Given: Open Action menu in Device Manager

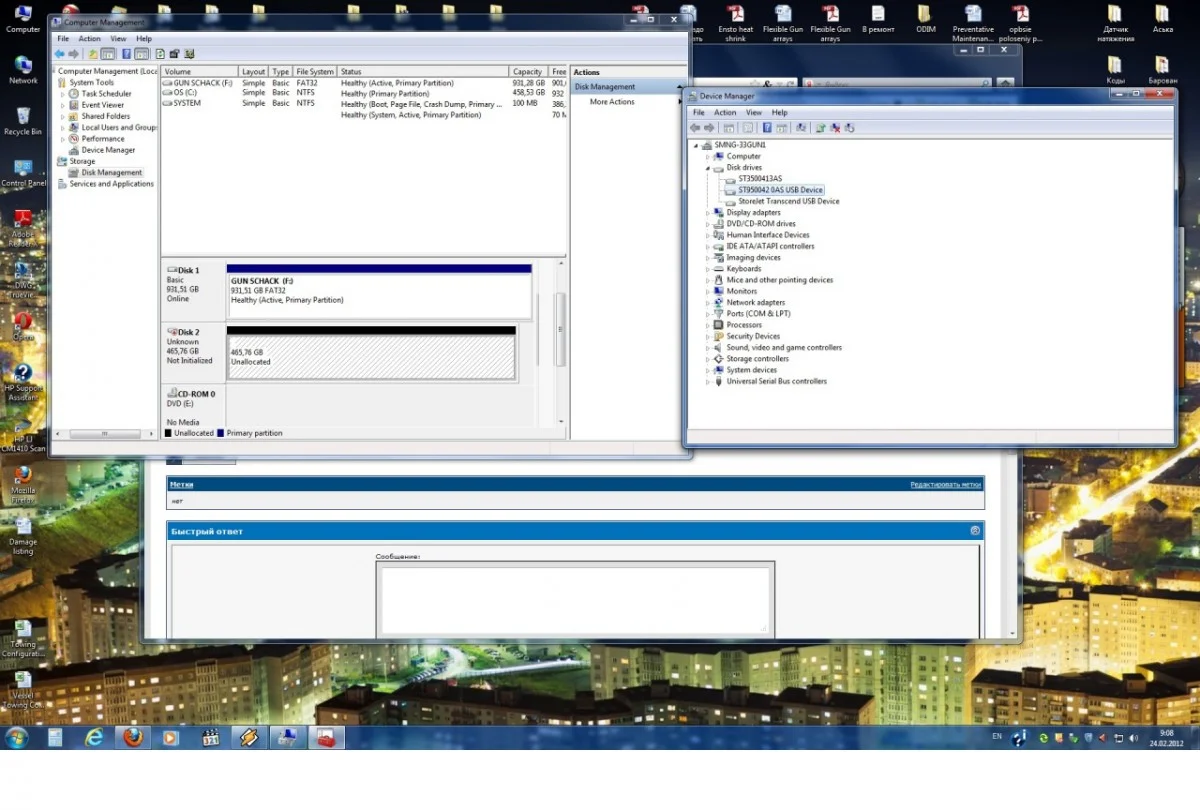Looking at the screenshot, I should [725, 113].
